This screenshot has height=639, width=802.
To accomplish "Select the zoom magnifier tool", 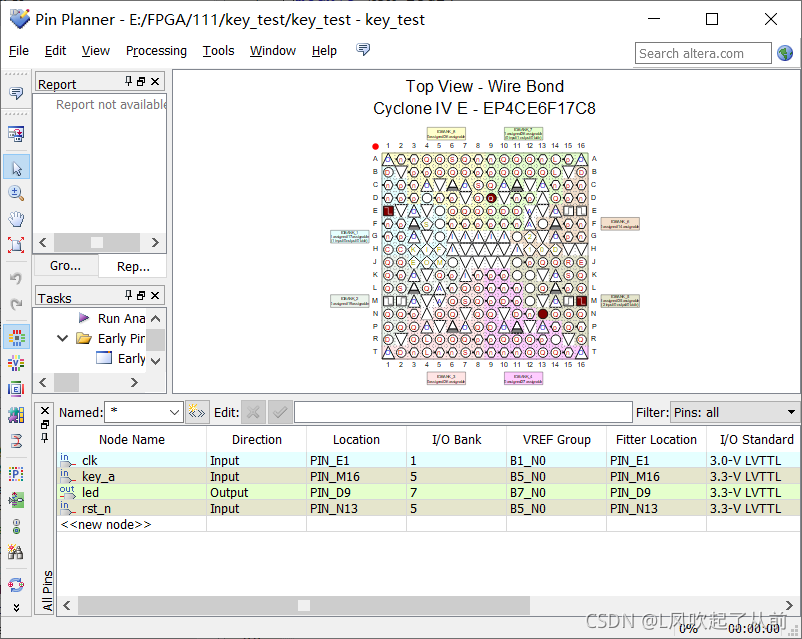I will pos(16,193).
